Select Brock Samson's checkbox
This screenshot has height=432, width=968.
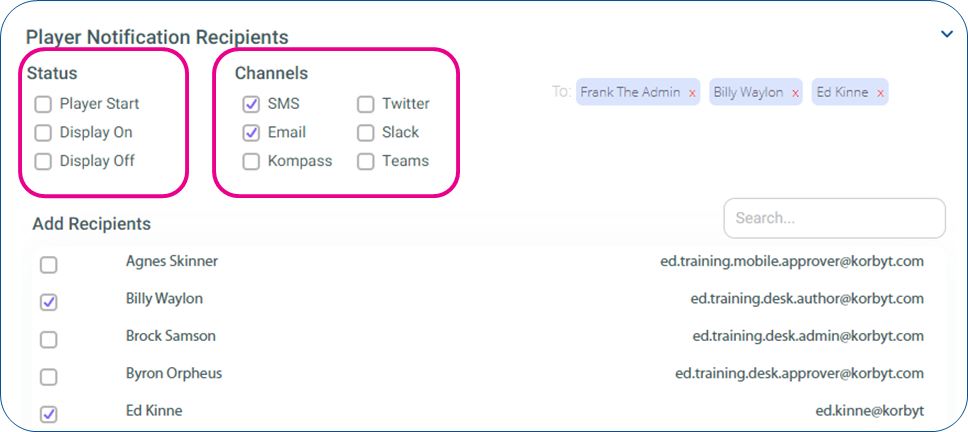pyautogui.click(x=48, y=339)
